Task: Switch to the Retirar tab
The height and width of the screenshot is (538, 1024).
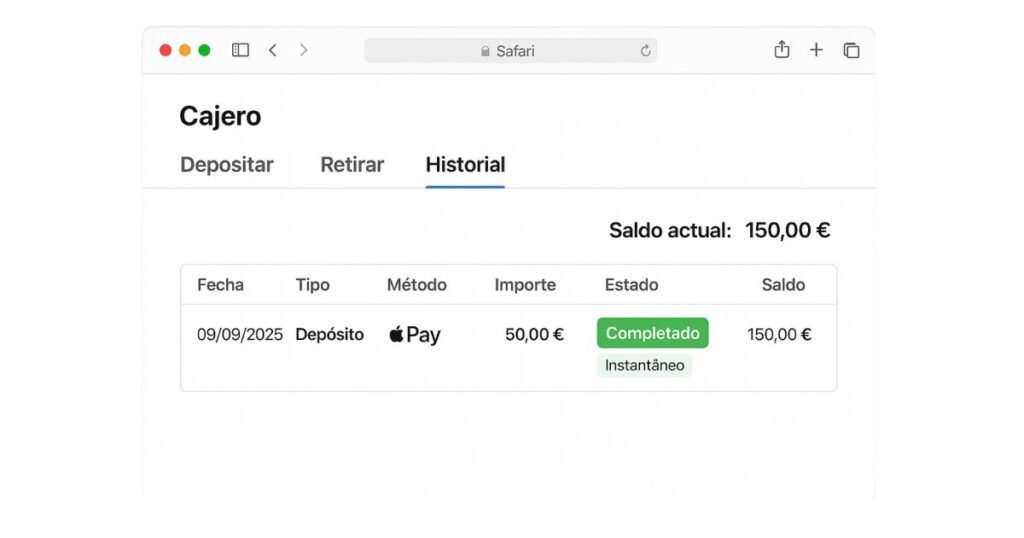Action: [x=352, y=165]
